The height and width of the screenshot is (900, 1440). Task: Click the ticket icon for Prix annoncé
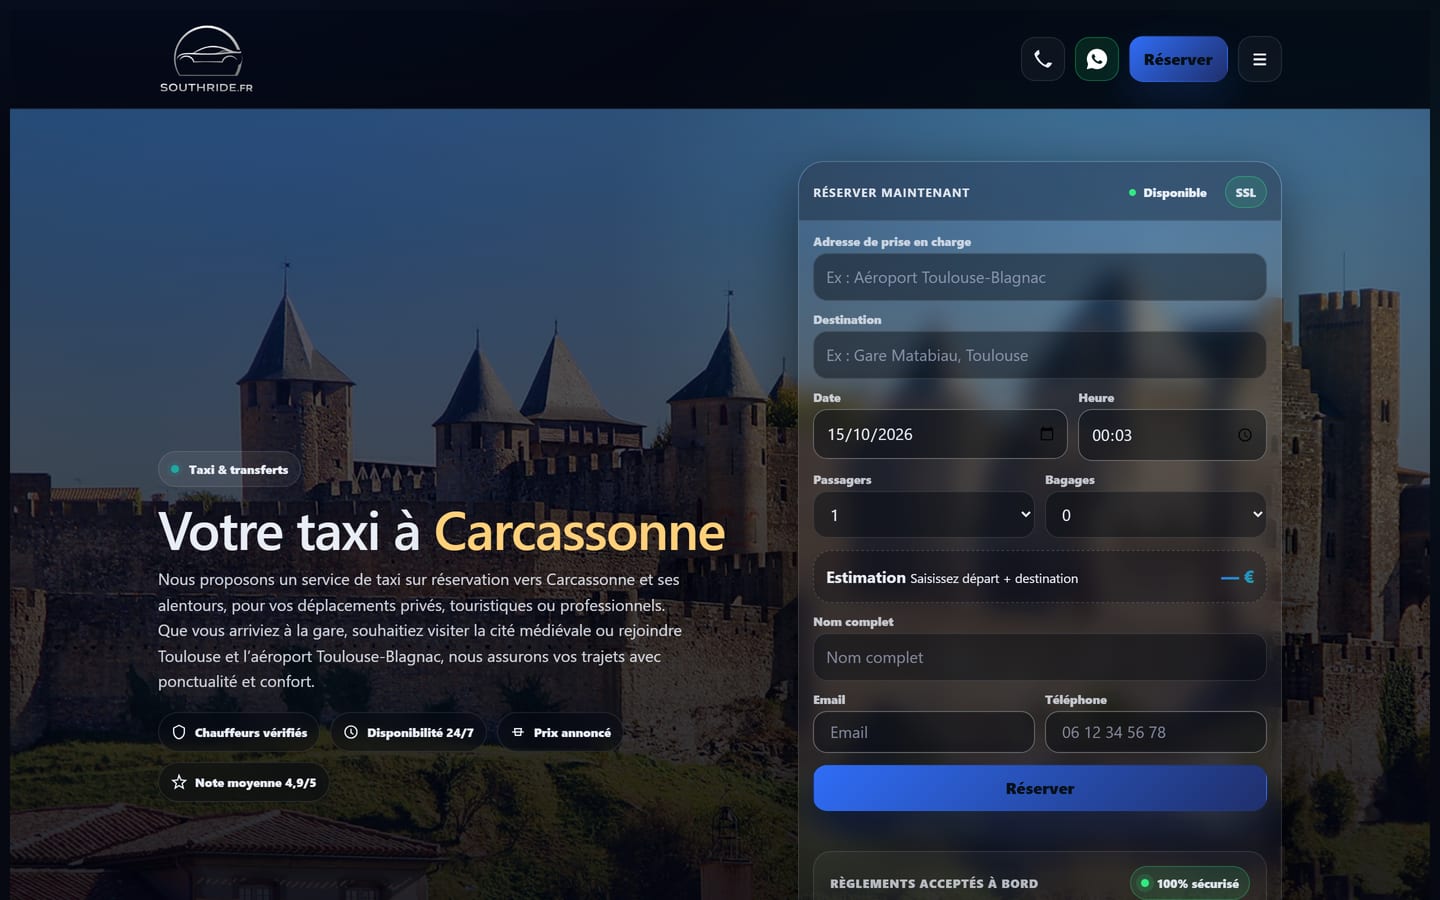click(x=518, y=732)
